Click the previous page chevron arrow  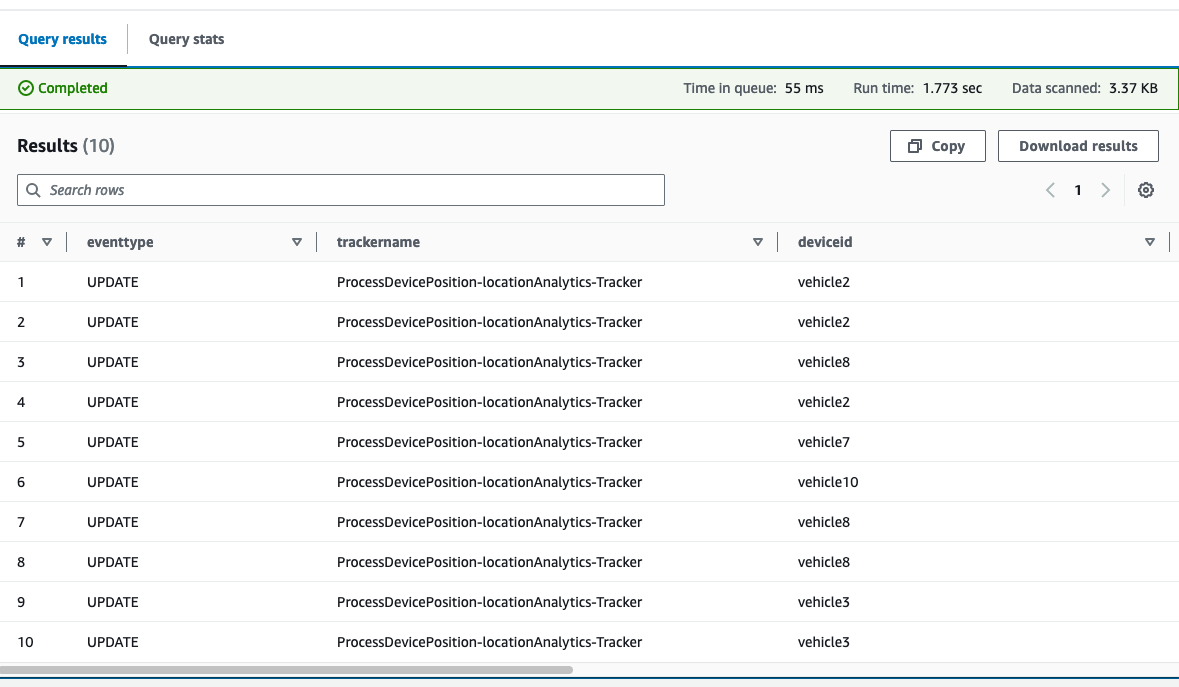[x=1050, y=190]
